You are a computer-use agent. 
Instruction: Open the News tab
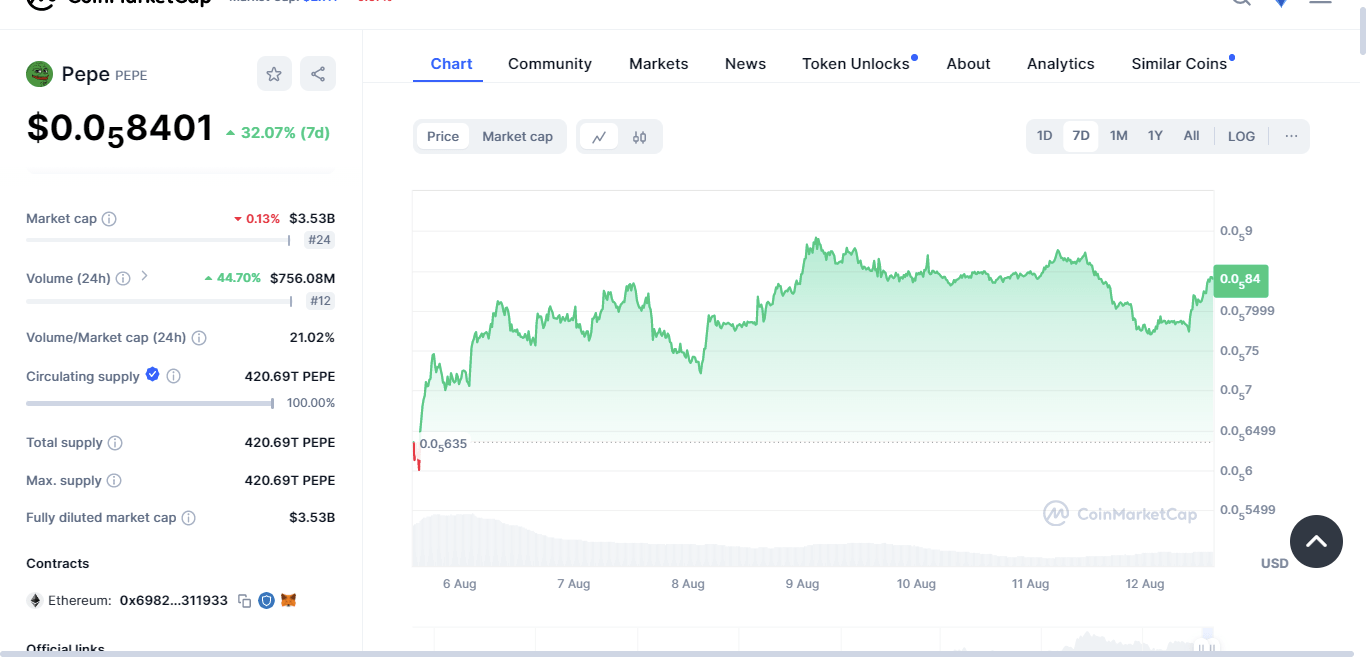(745, 64)
